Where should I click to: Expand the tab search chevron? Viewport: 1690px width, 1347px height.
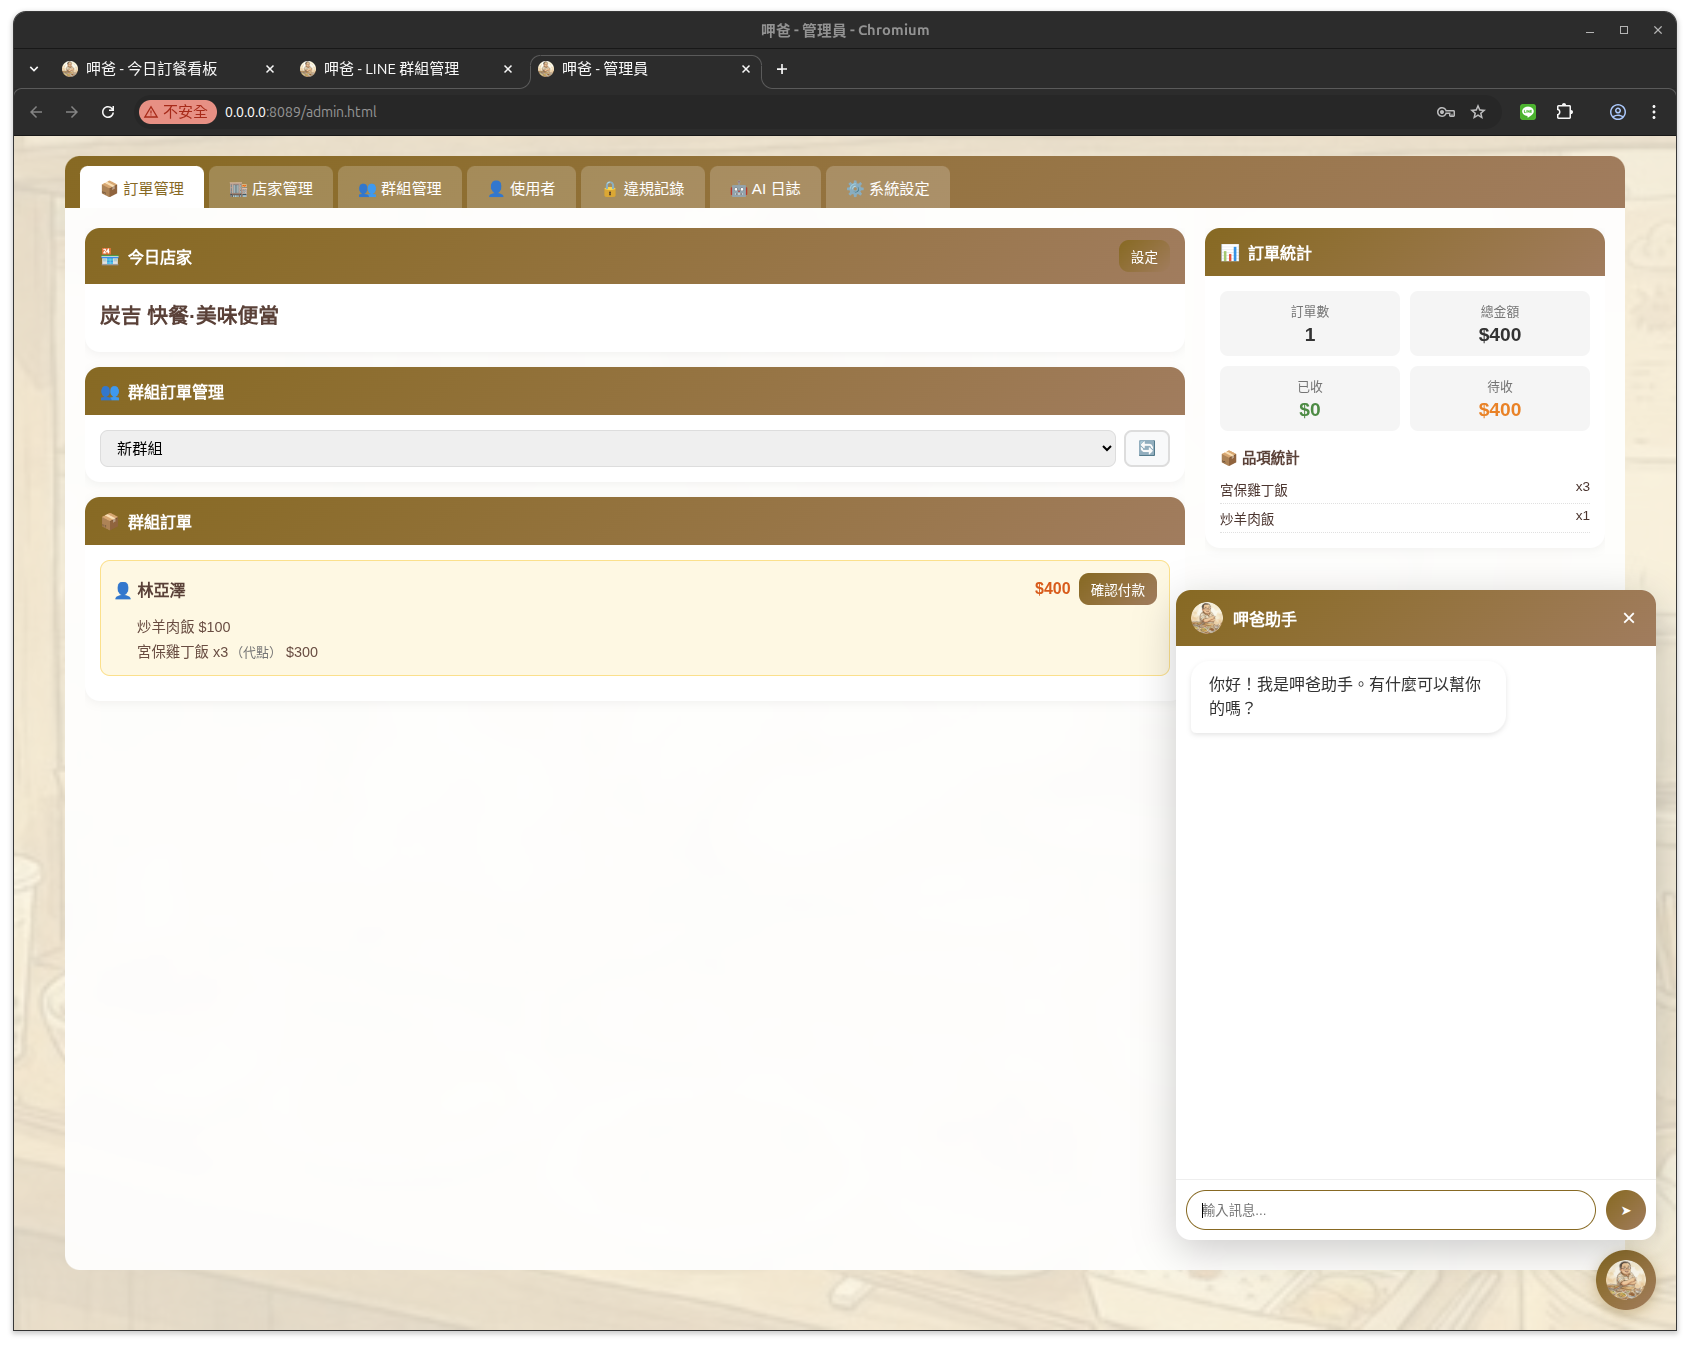[34, 69]
